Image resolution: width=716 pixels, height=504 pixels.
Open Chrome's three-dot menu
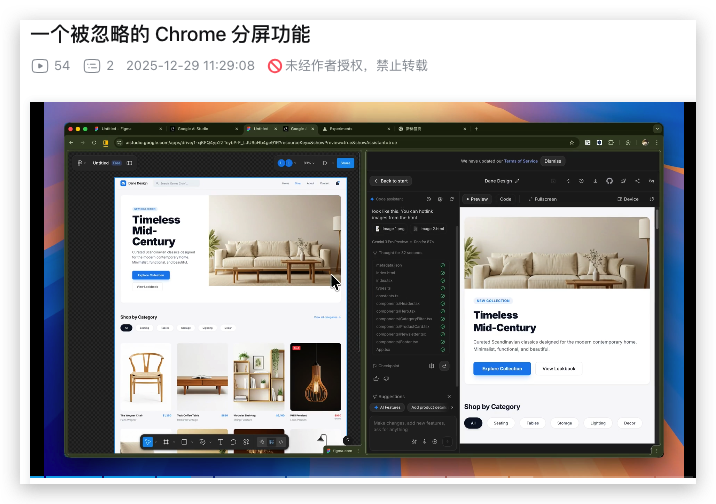pos(657,143)
